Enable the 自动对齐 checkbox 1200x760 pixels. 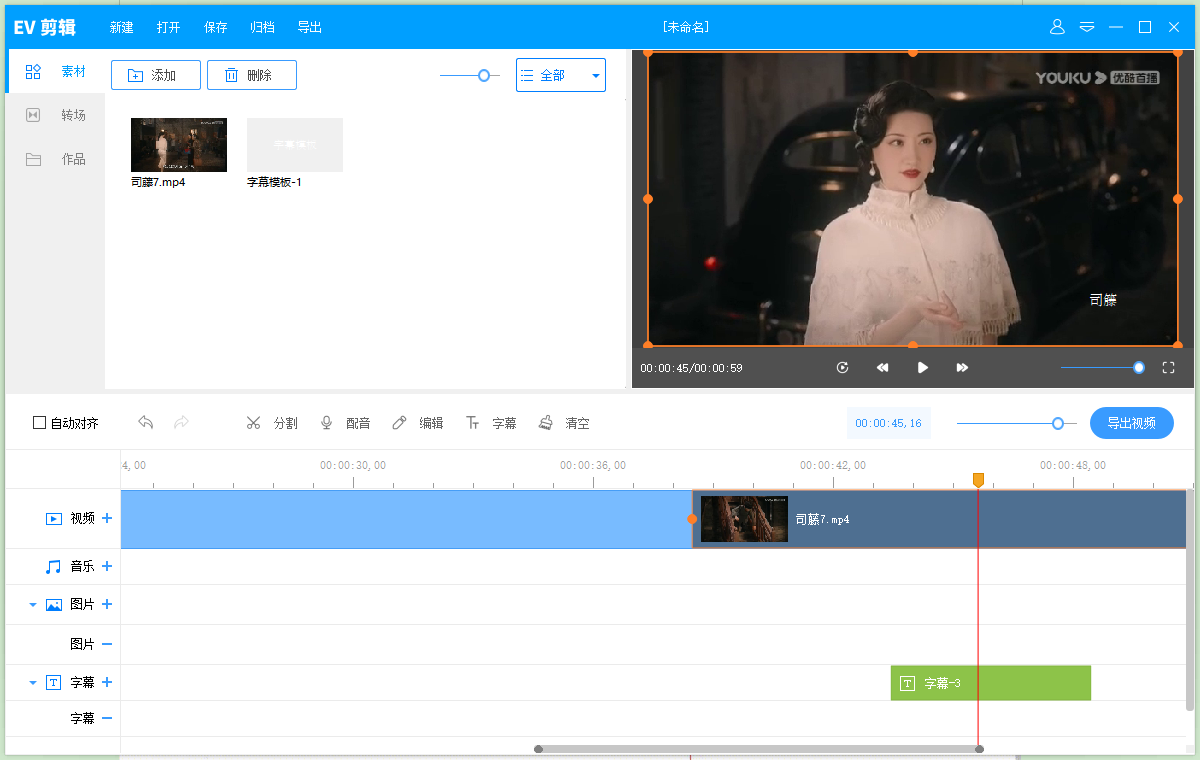[40, 423]
